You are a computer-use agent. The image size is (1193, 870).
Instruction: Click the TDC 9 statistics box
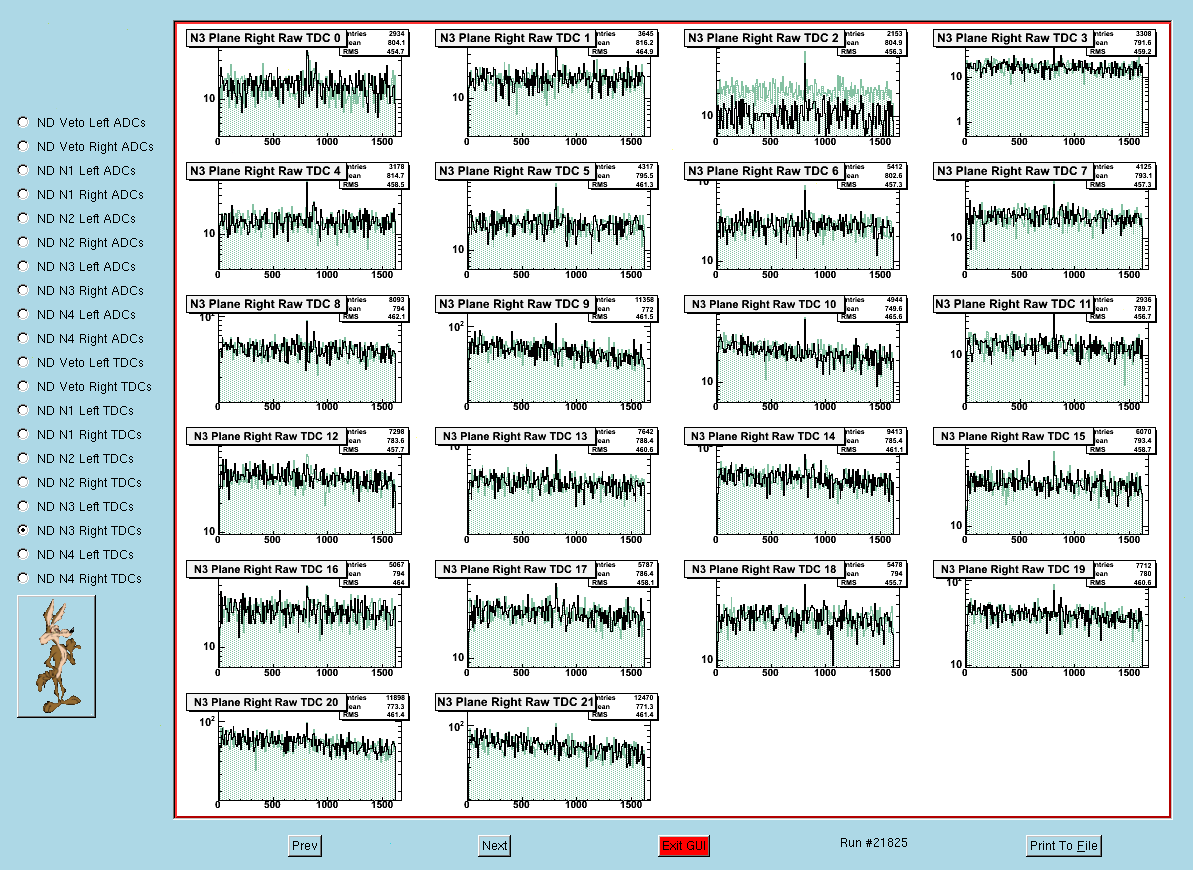(x=626, y=308)
